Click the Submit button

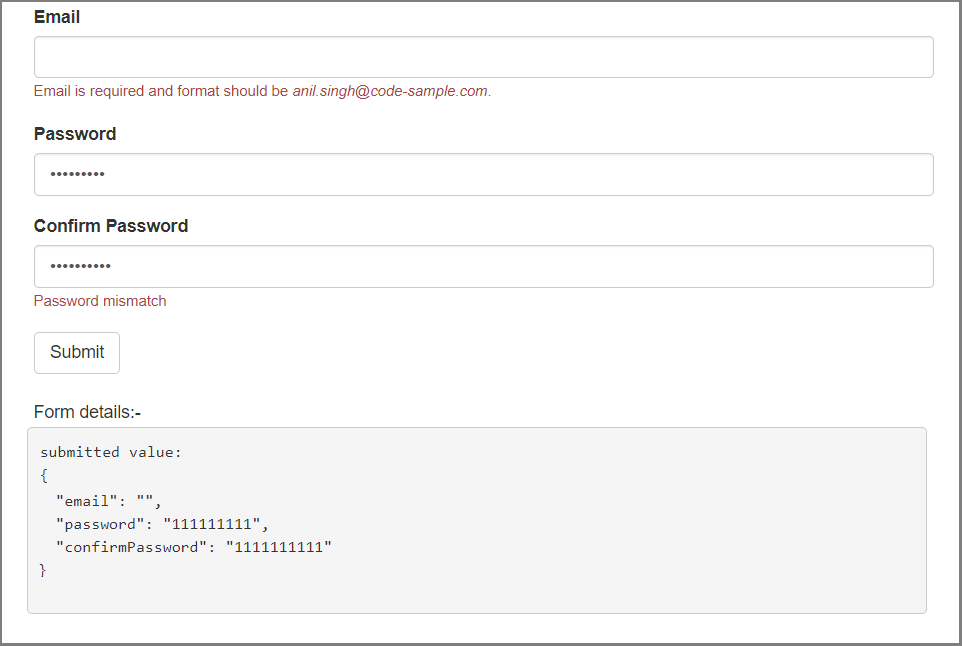pyautogui.click(x=77, y=353)
